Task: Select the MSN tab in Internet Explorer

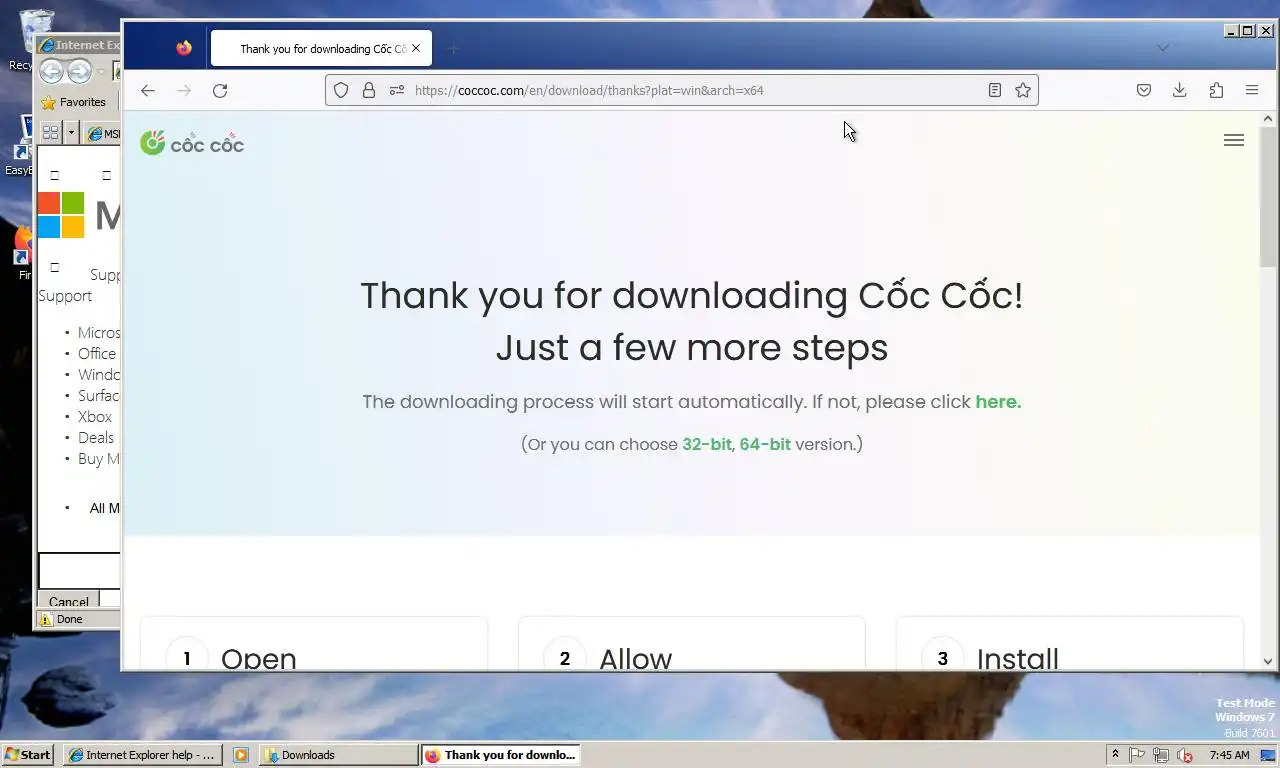Action: (102, 133)
